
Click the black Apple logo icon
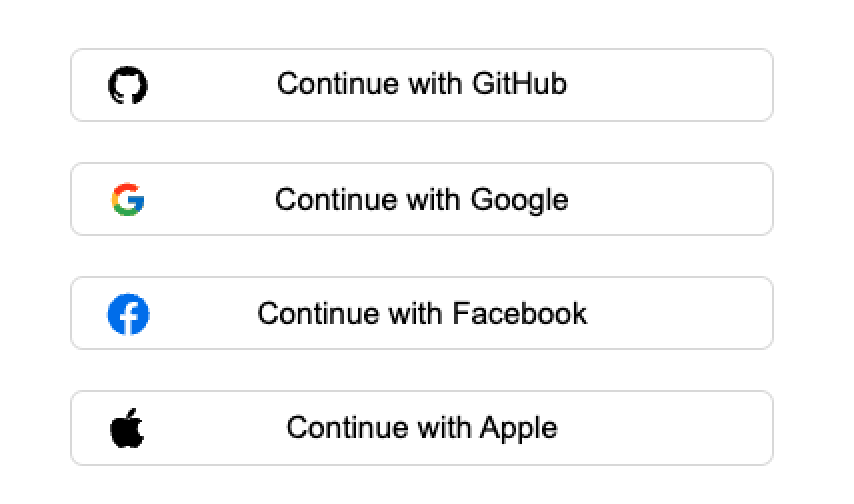coord(127,428)
